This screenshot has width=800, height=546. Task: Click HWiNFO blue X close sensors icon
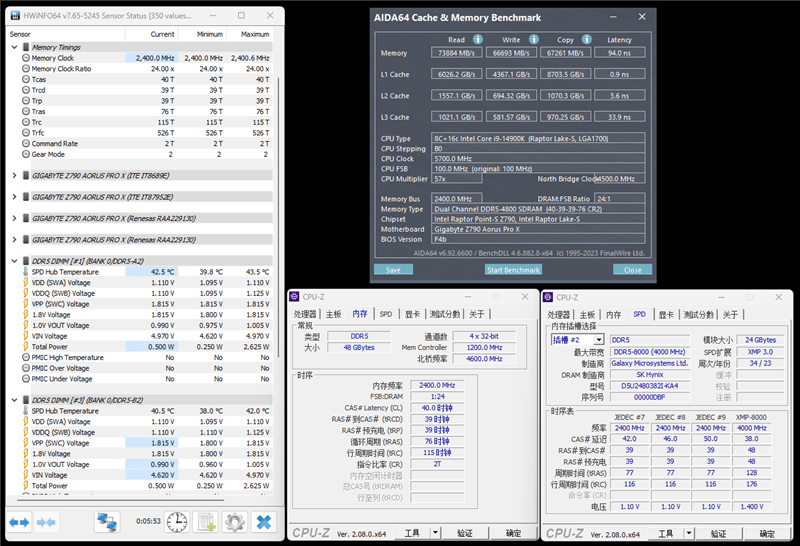[x=264, y=522]
